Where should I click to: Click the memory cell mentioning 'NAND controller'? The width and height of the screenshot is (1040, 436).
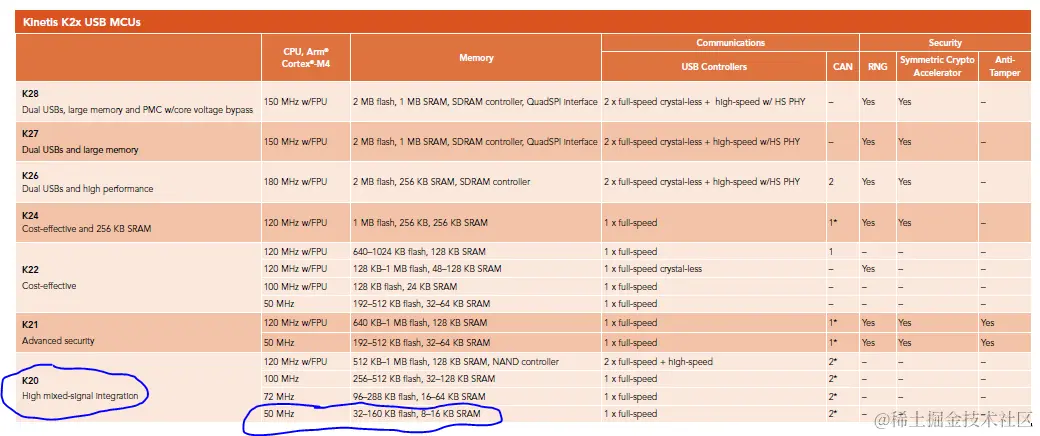456,362
